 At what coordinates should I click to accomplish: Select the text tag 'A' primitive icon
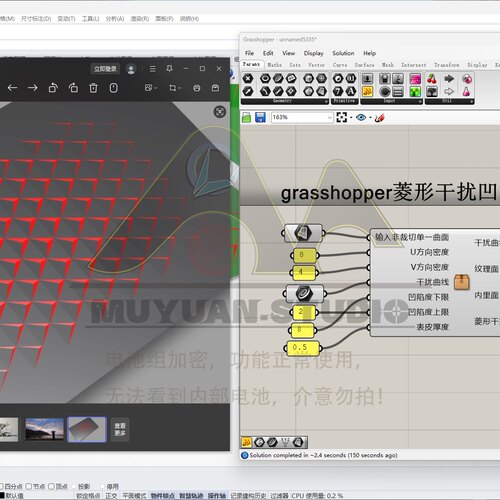pyautogui.click(x=351, y=91)
